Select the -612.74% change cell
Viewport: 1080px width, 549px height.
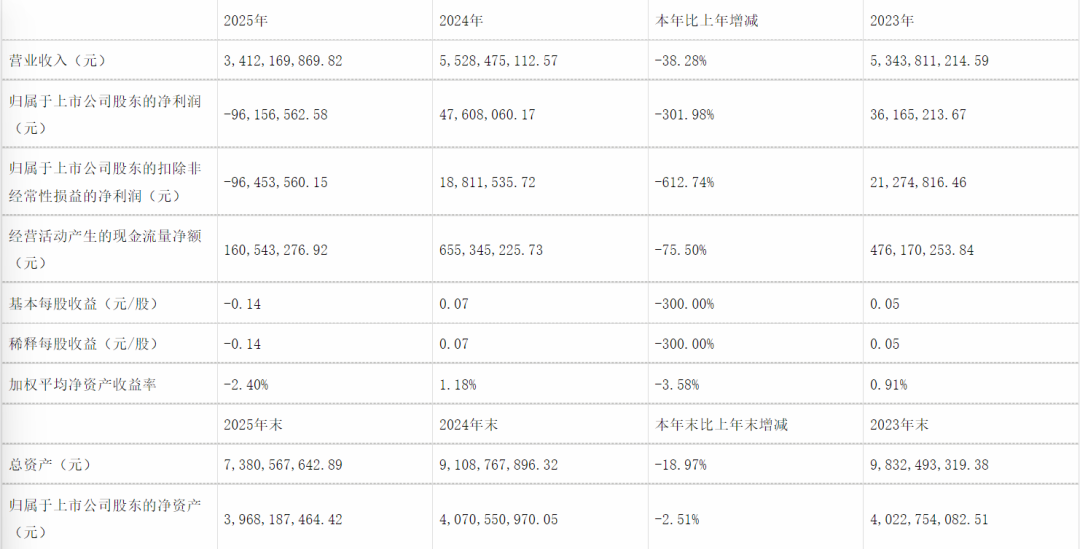click(683, 183)
